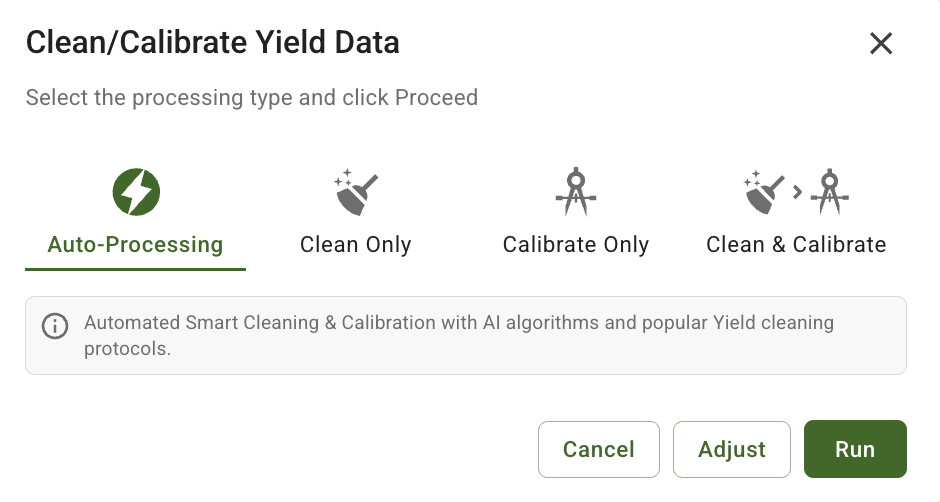Click the green underline beneath Auto-Processing
The width and height of the screenshot is (940, 502).
point(136,269)
